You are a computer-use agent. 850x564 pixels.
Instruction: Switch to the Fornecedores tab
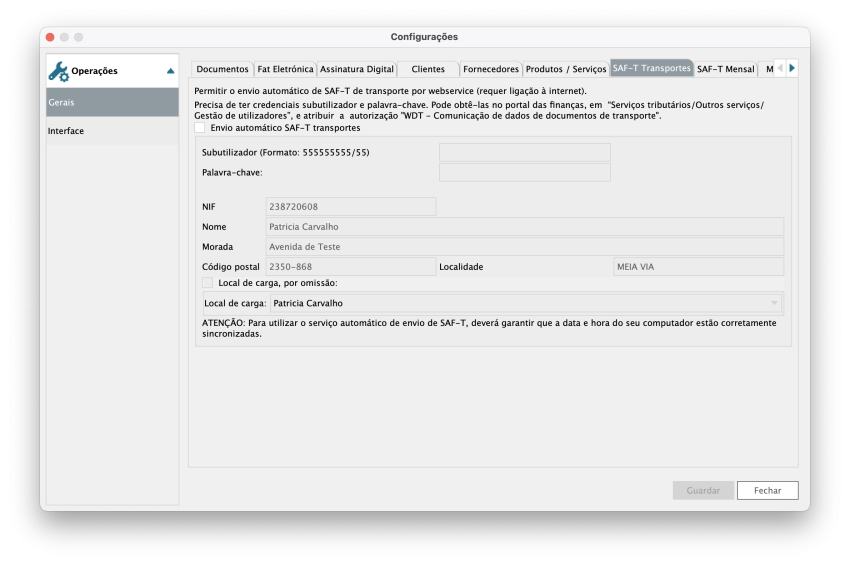click(x=491, y=69)
